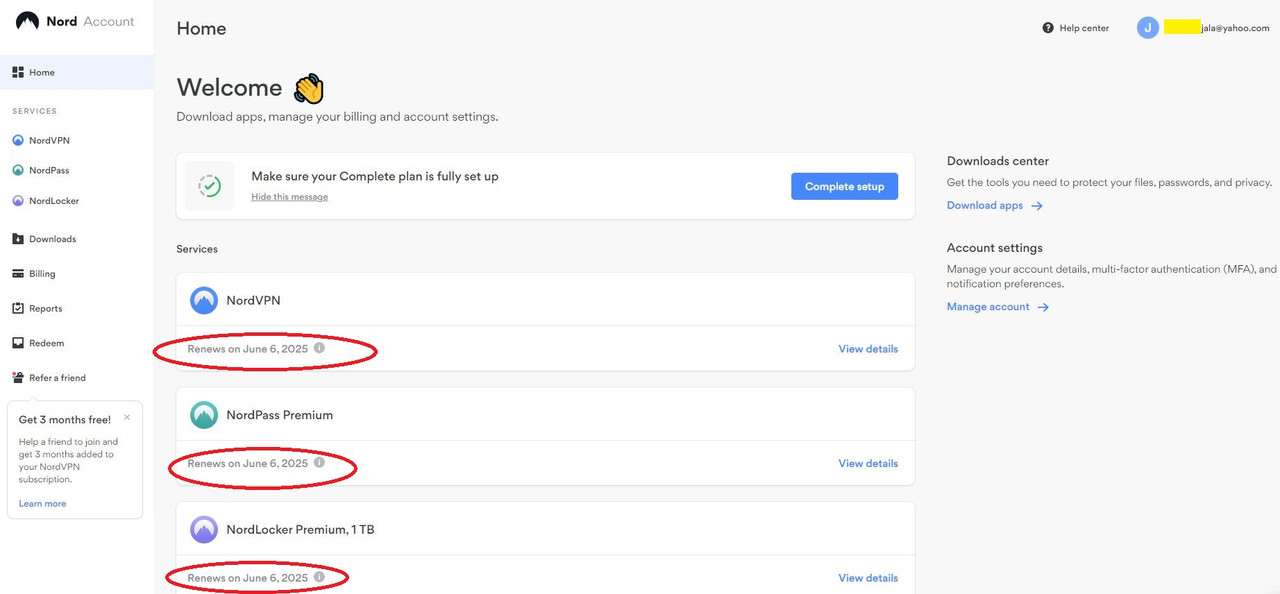
Task: Click the Complete setup button
Action: click(844, 186)
